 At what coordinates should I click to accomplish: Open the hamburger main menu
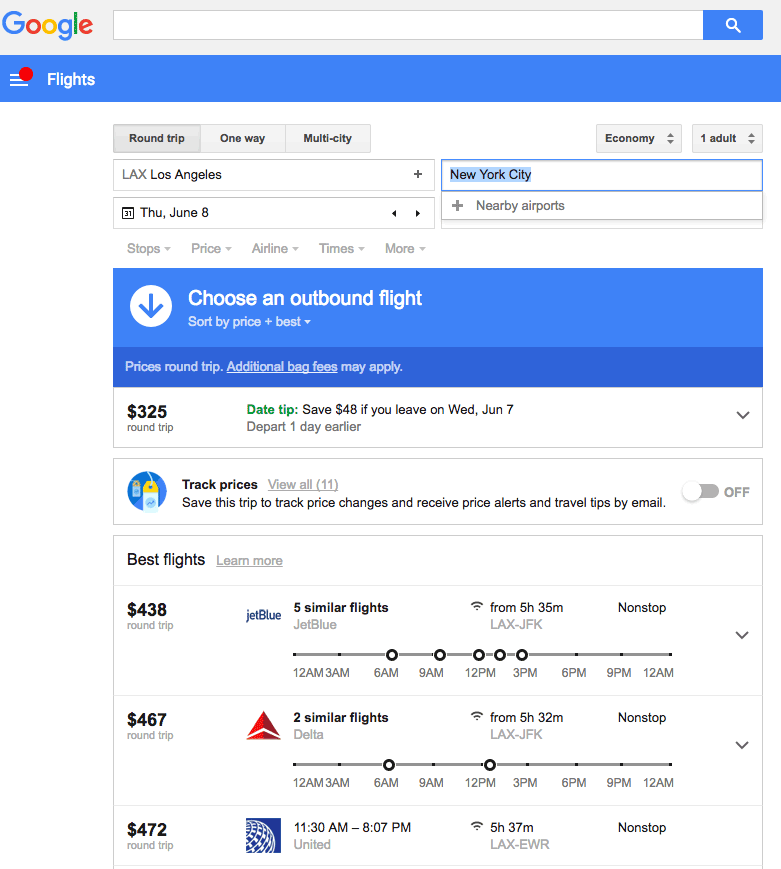click(x=18, y=80)
